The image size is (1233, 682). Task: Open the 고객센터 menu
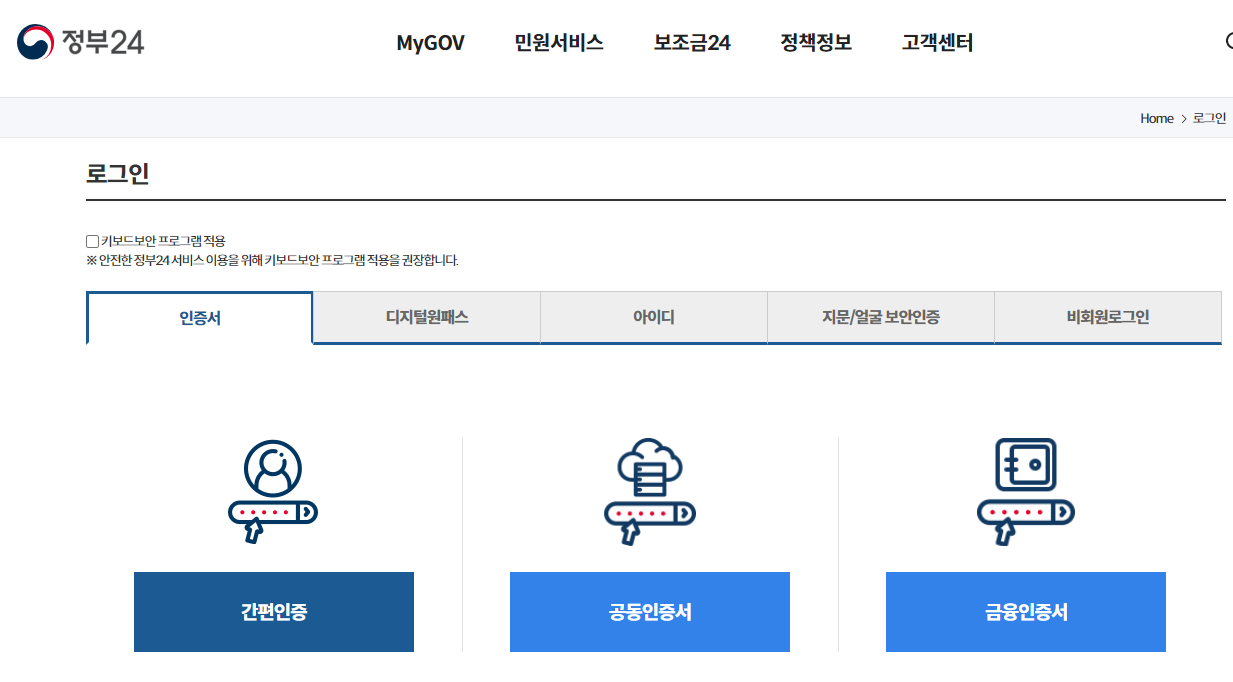click(934, 42)
